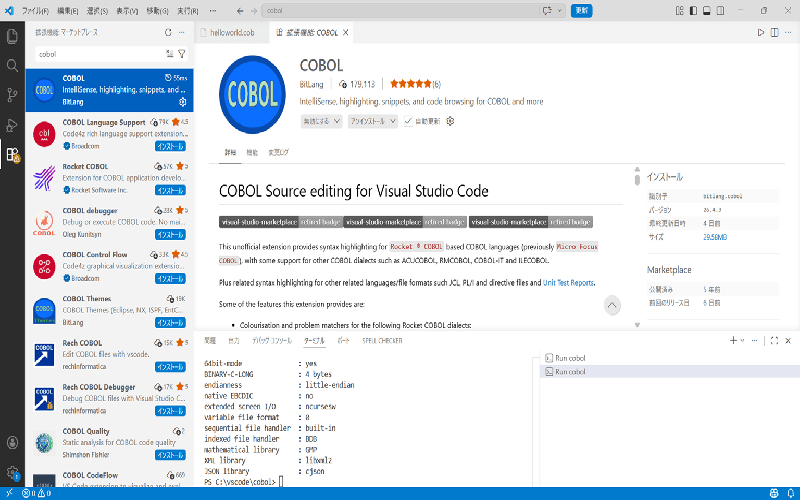Image resolution: width=800 pixels, height=500 pixels.
Task: Go back with the navigation arrow
Action: pos(240,10)
